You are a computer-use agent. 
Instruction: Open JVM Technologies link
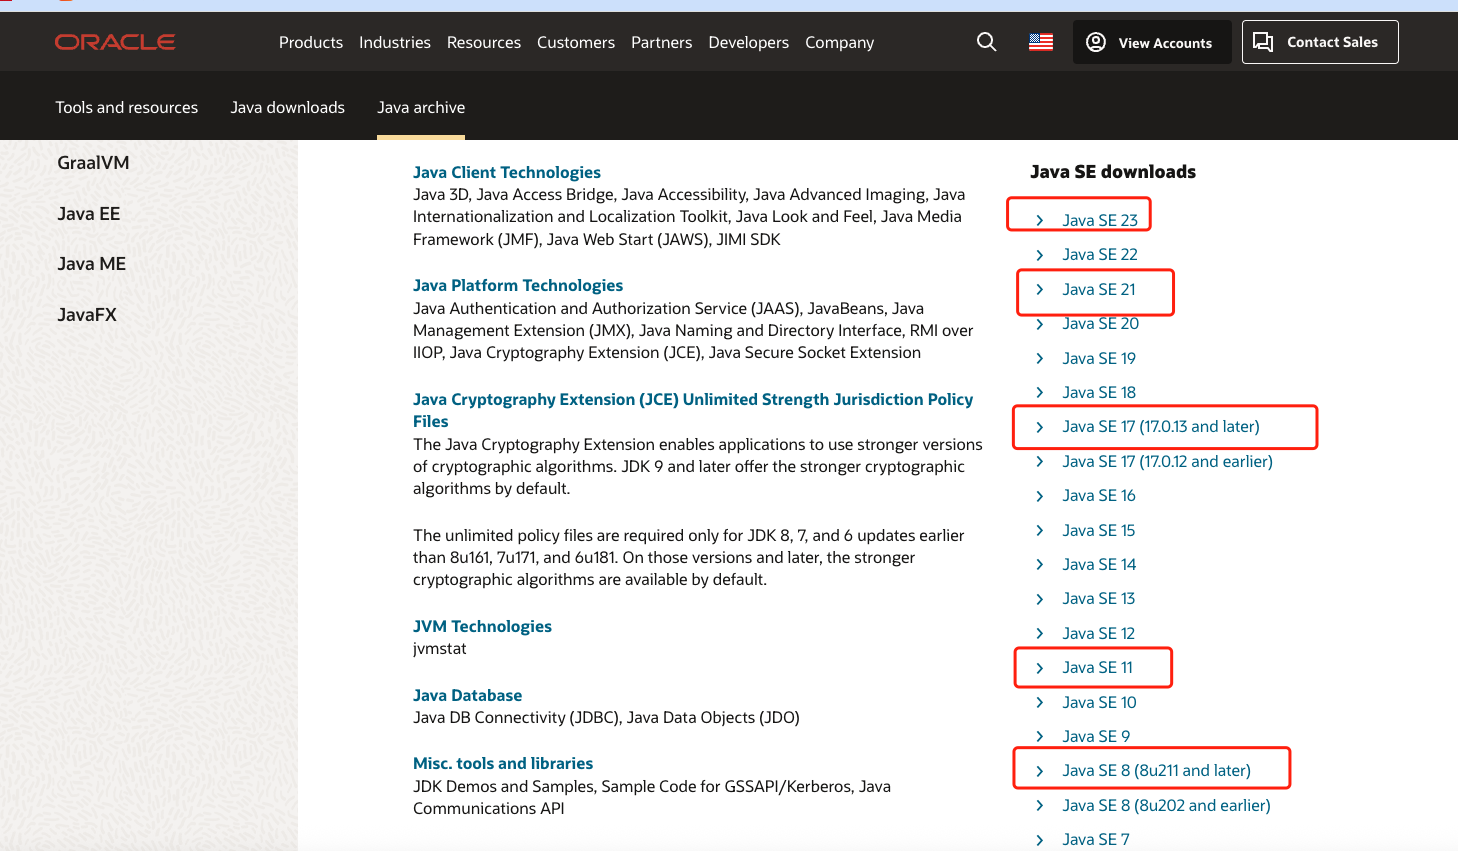[x=482, y=626]
